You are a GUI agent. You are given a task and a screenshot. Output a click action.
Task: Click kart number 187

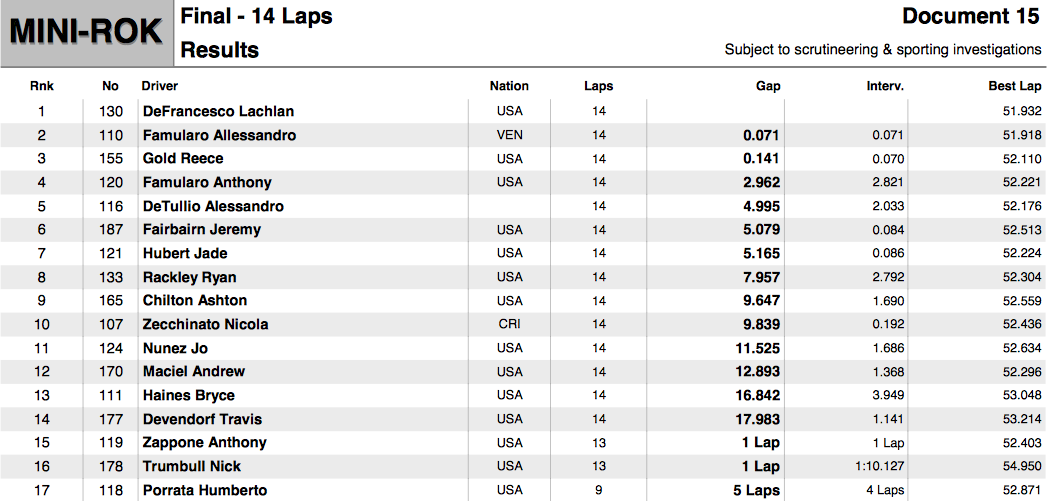click(x=110, y=229)
